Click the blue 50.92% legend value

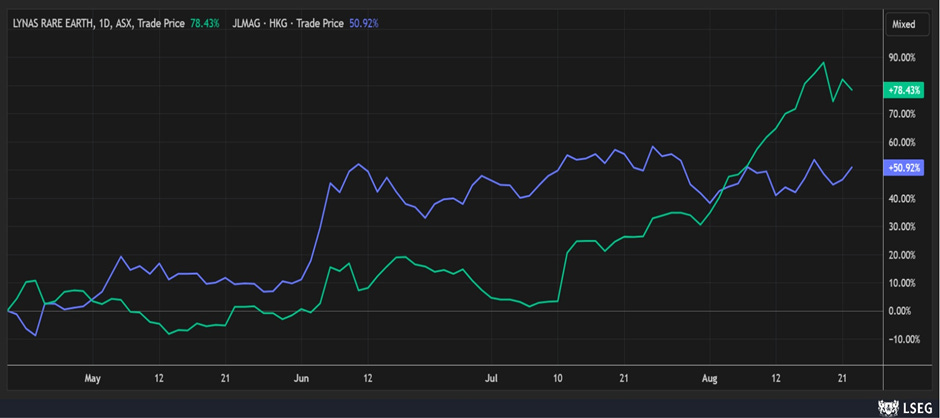coord(364,23)
